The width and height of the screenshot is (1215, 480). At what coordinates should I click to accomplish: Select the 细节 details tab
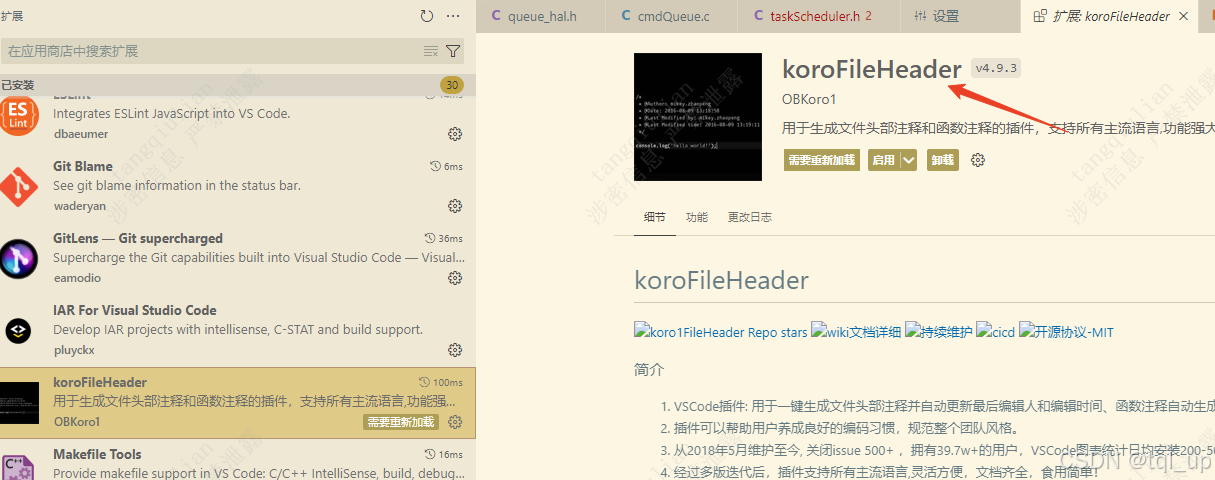coord(655,217)
